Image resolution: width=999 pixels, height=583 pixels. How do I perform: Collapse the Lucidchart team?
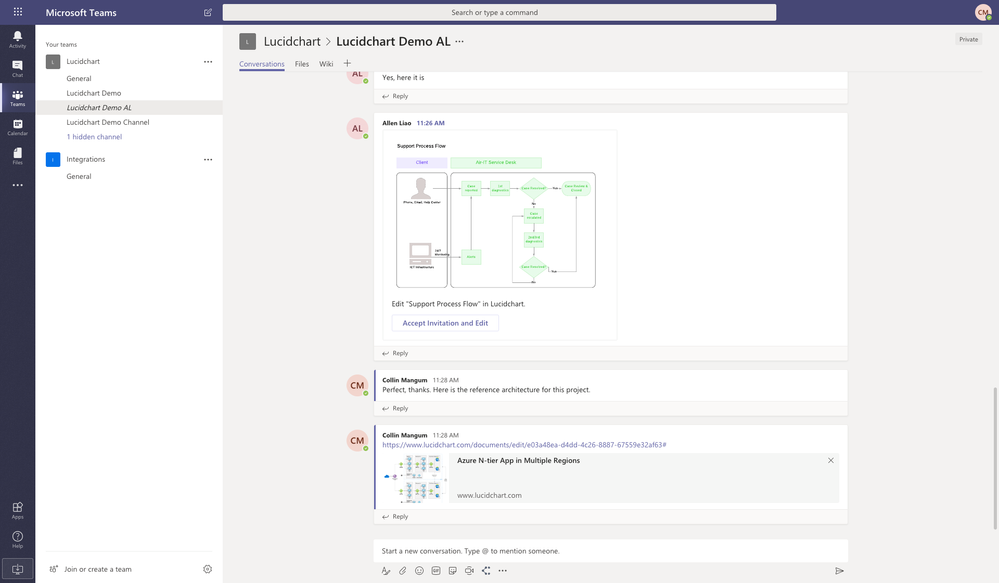[83, 62]
